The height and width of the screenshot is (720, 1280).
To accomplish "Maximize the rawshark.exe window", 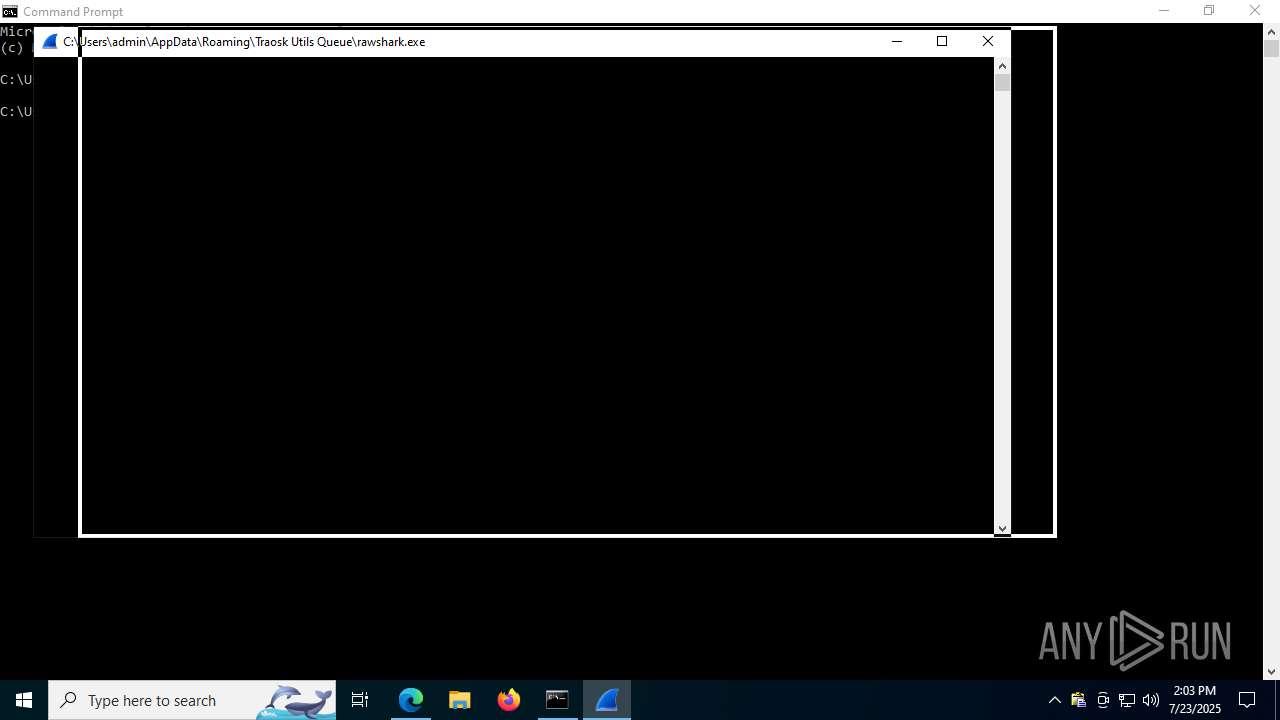I will pyautogui.click(x=942, y=41).
